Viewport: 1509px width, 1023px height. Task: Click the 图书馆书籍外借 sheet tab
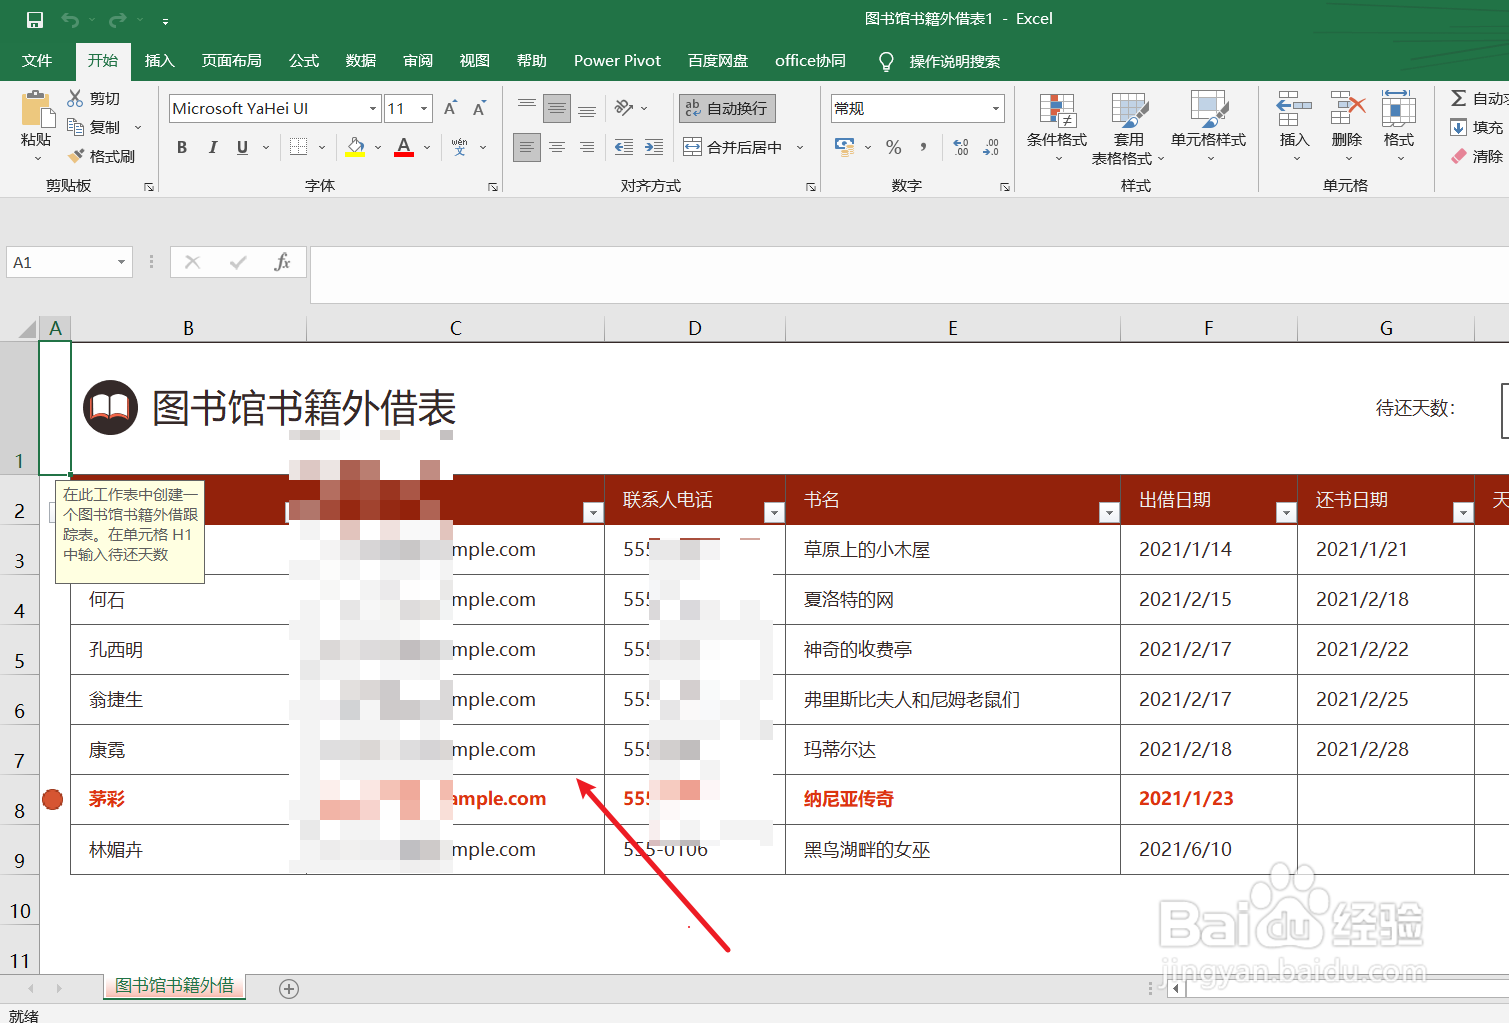(173, 987)
